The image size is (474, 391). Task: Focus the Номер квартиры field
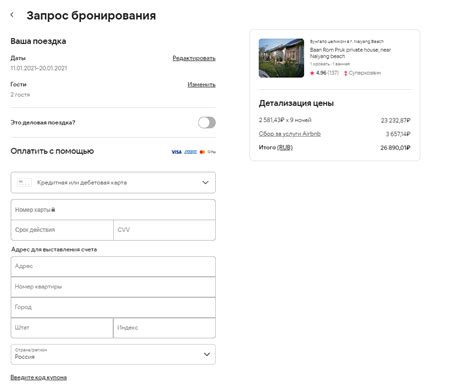click(x=113, y=287)
